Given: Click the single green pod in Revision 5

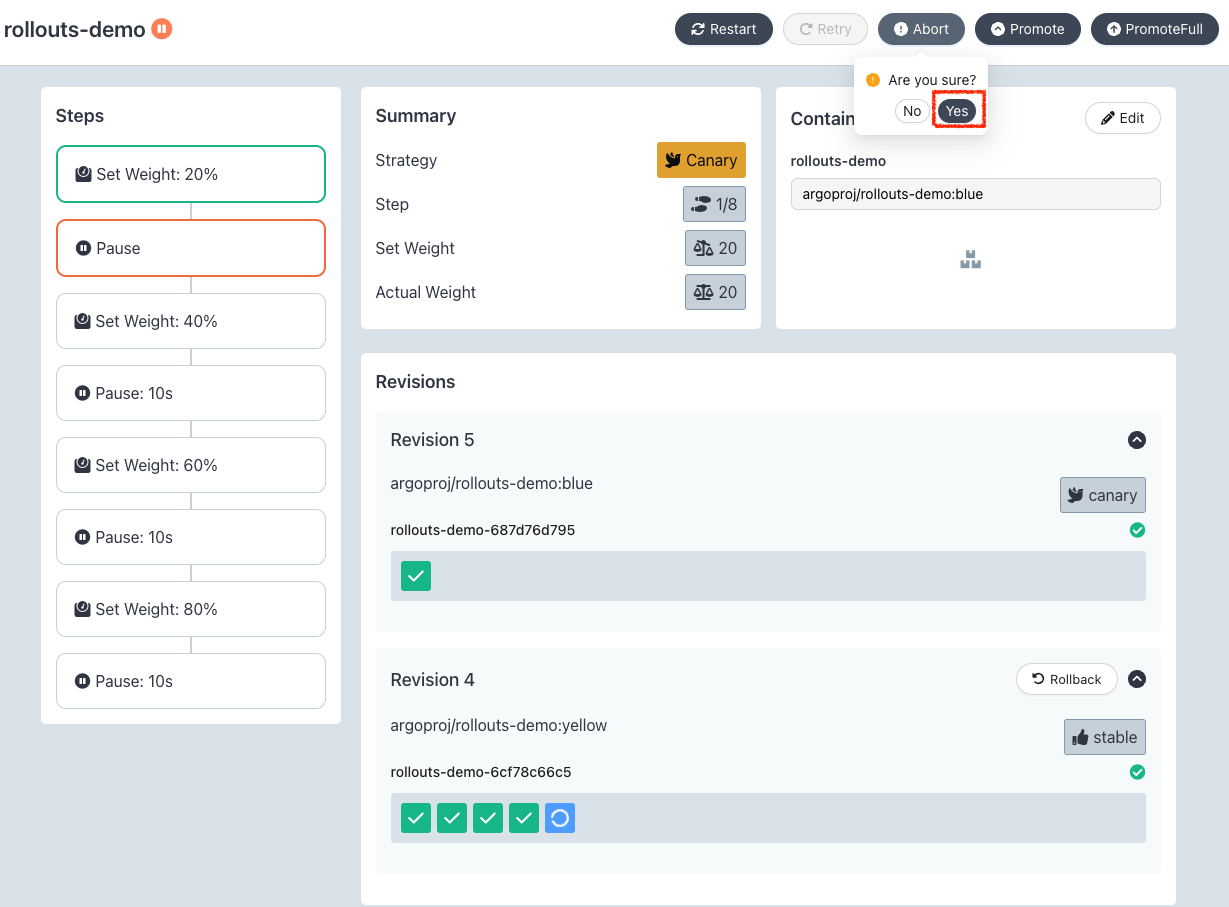Looking at the screenshot, I should tap(416, 576).
